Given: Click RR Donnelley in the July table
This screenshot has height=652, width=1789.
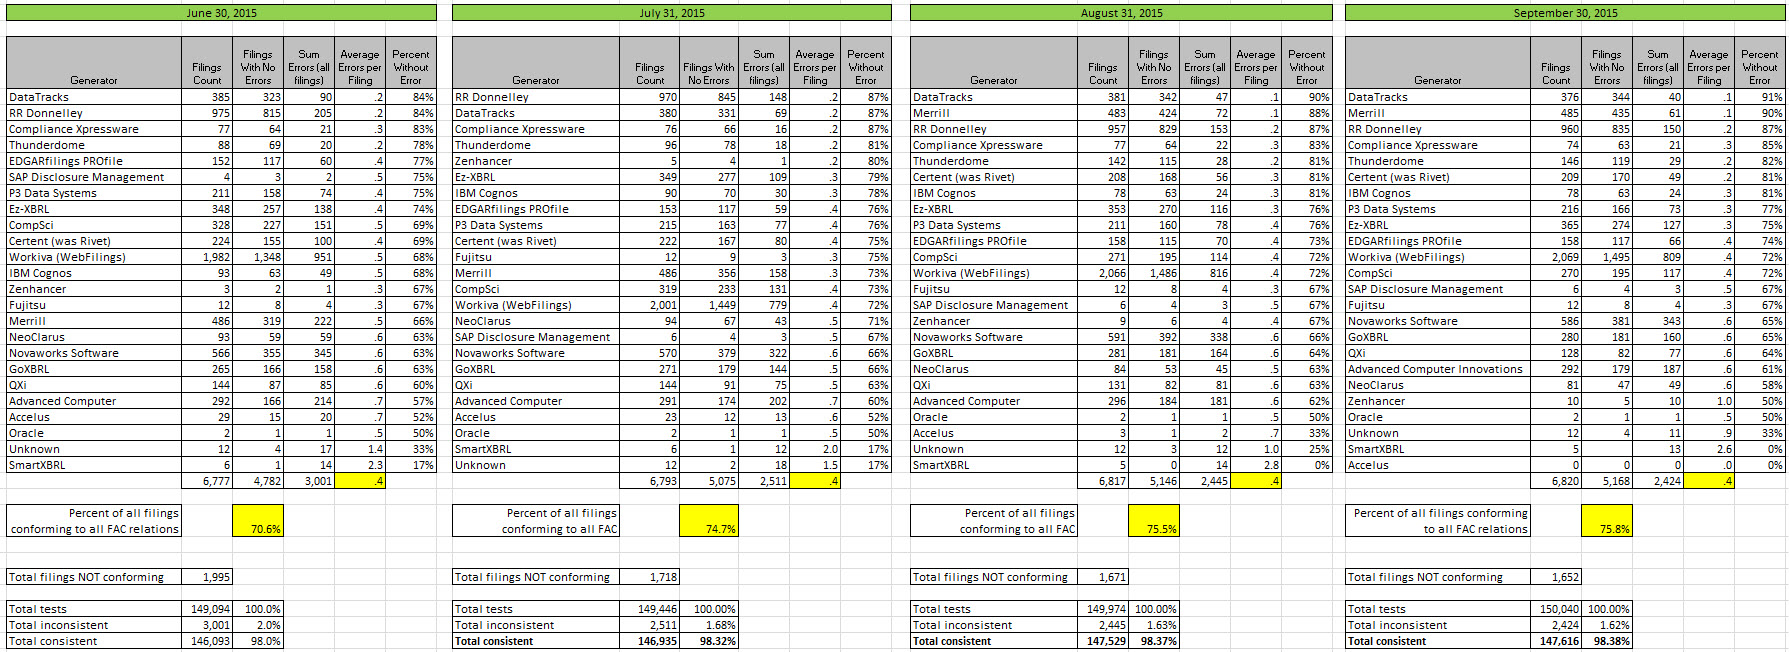Looking at the screenshot, I should [x=536, y=97].
